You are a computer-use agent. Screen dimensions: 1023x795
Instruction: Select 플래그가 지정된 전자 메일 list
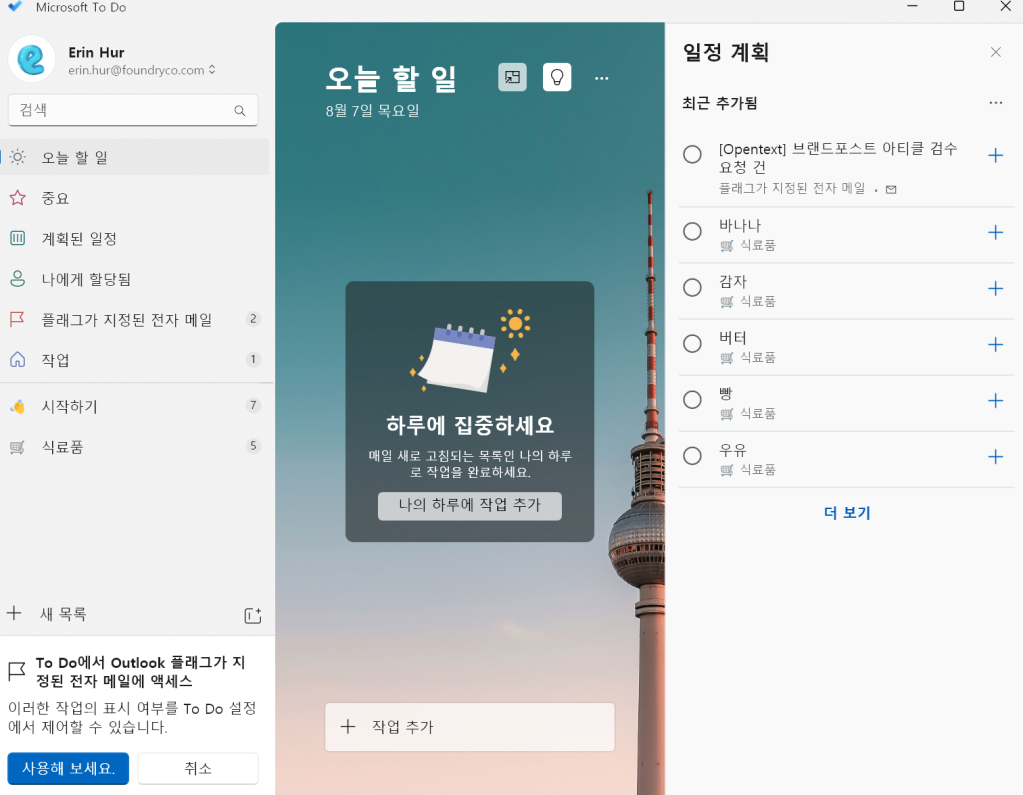point(126,320)
